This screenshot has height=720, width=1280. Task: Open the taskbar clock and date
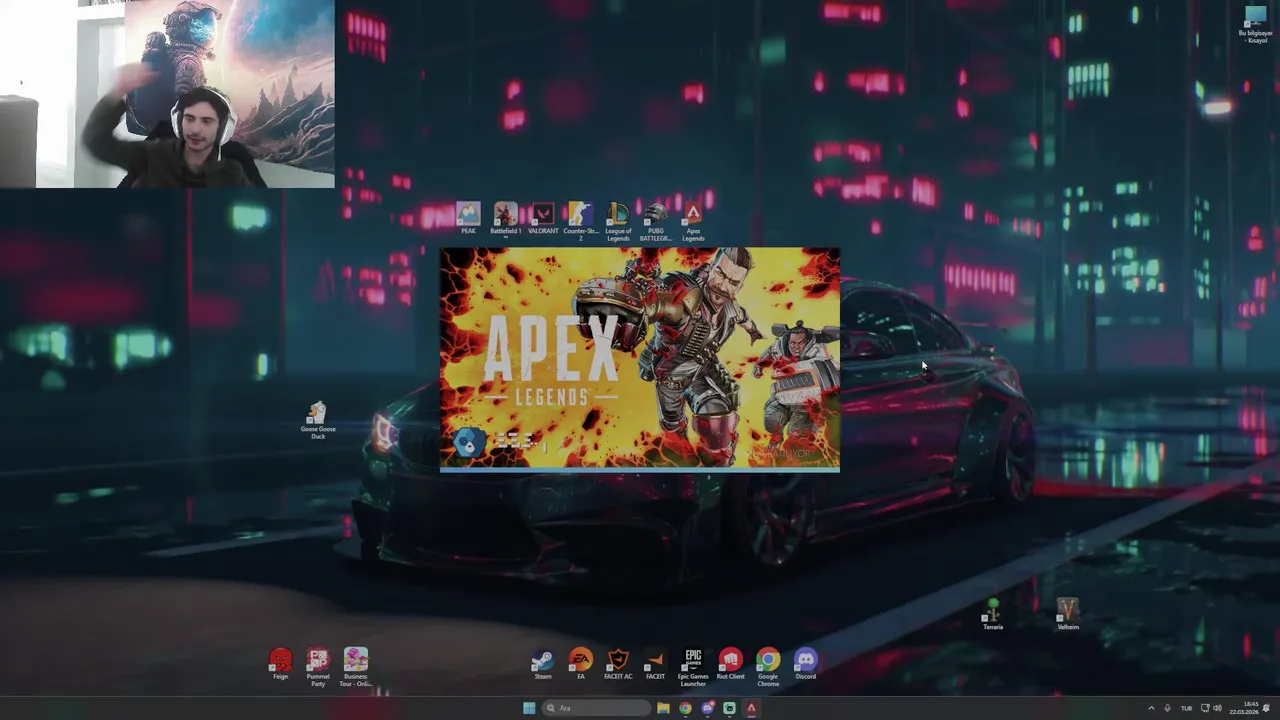click(1244, 708)
